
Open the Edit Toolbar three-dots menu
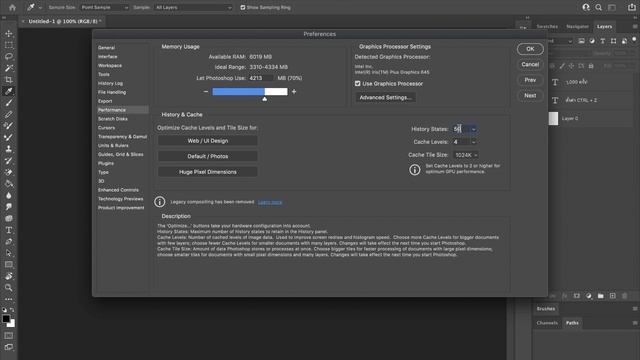click(9, 299)
